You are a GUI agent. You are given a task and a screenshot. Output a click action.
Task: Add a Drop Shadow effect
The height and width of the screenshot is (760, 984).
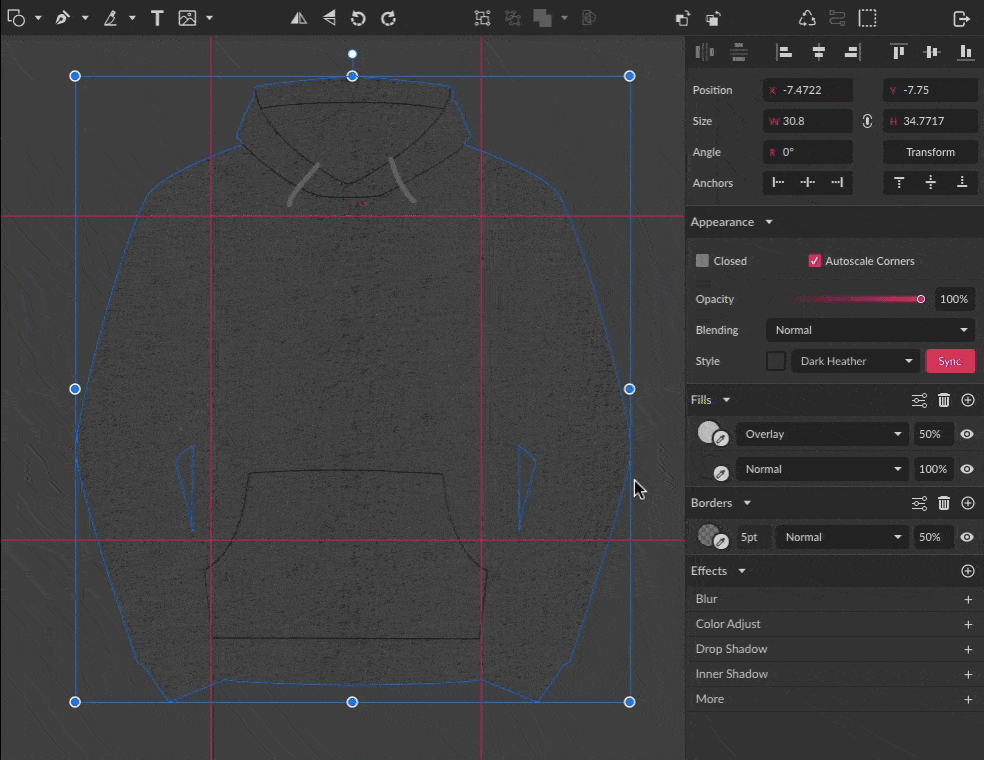click(x=967, y=649)
